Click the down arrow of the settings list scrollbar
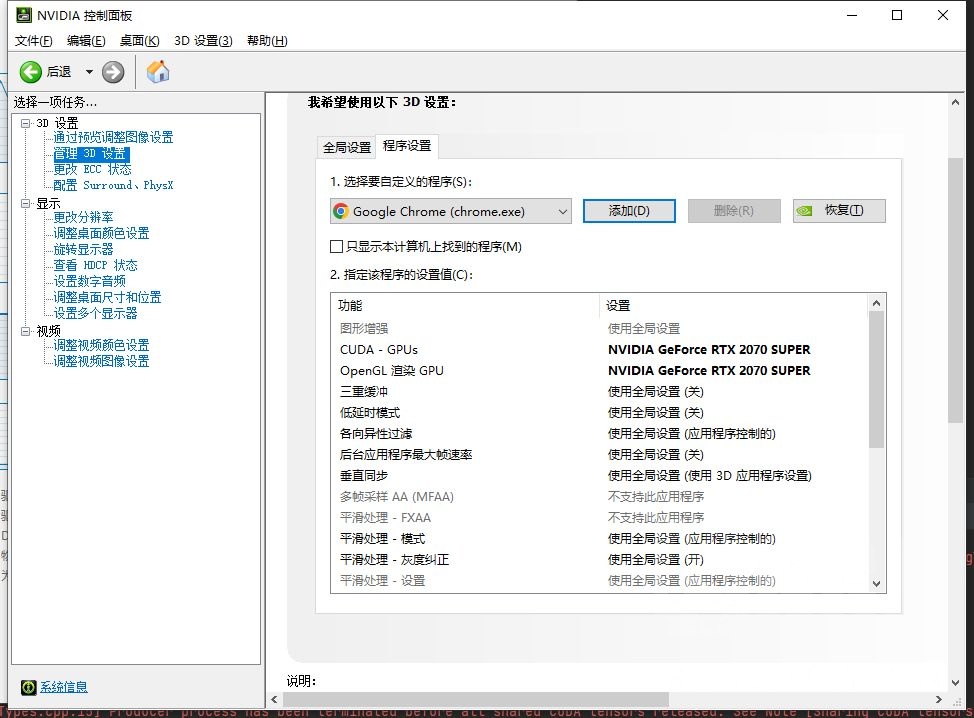The width and height of the screenshot is (974, 718). point(876,583)
